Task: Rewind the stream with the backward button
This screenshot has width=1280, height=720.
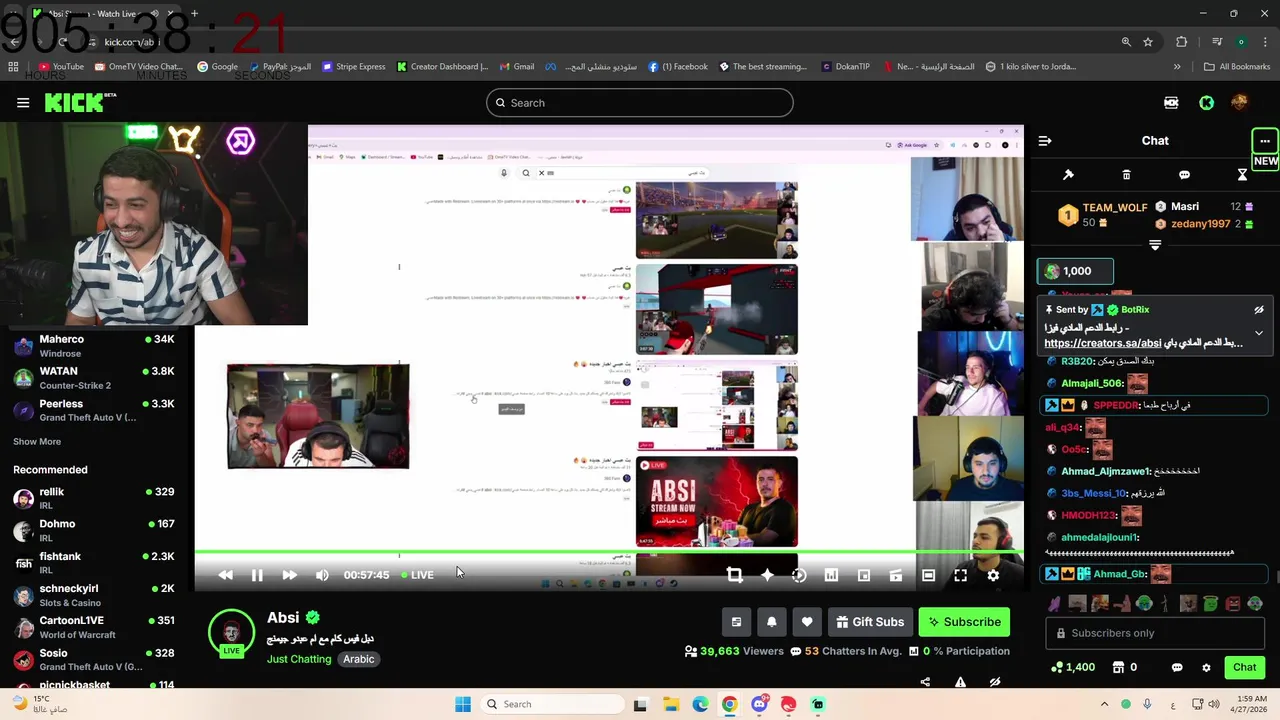Action: click(225, 575)
